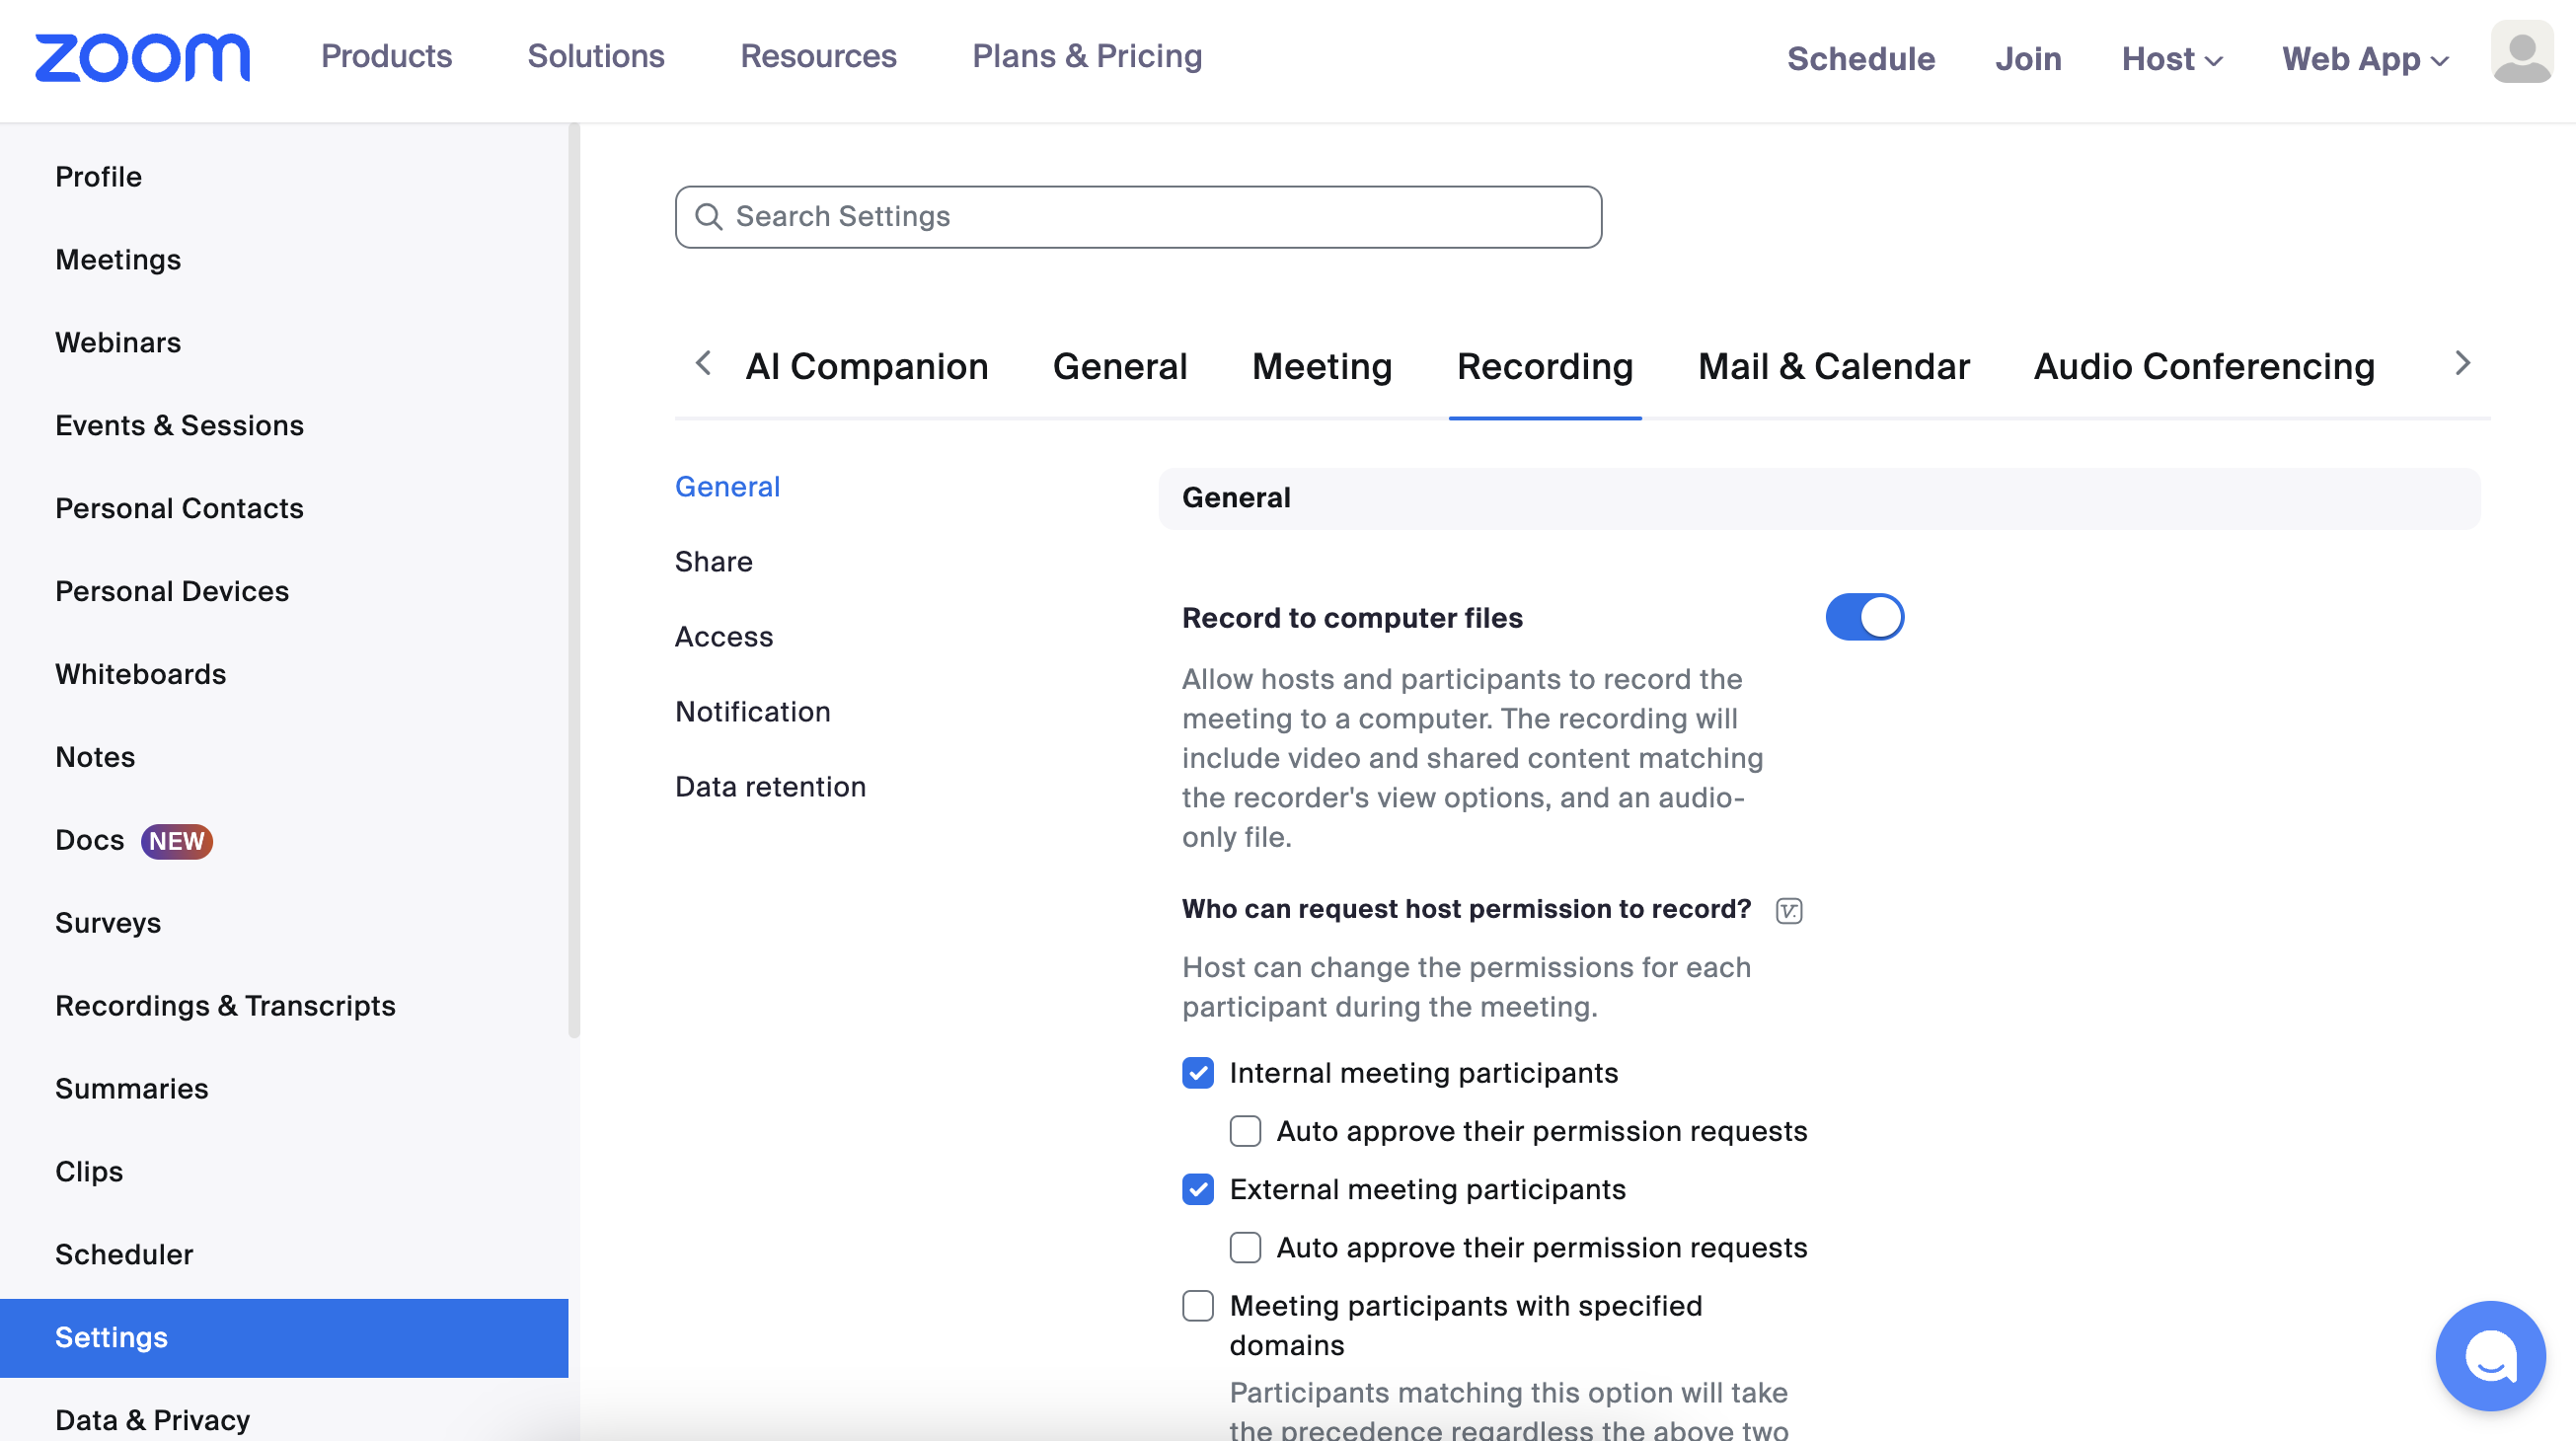Select Settings in the sidebar
The image size is (2576, 1441).
[284, 1339]
